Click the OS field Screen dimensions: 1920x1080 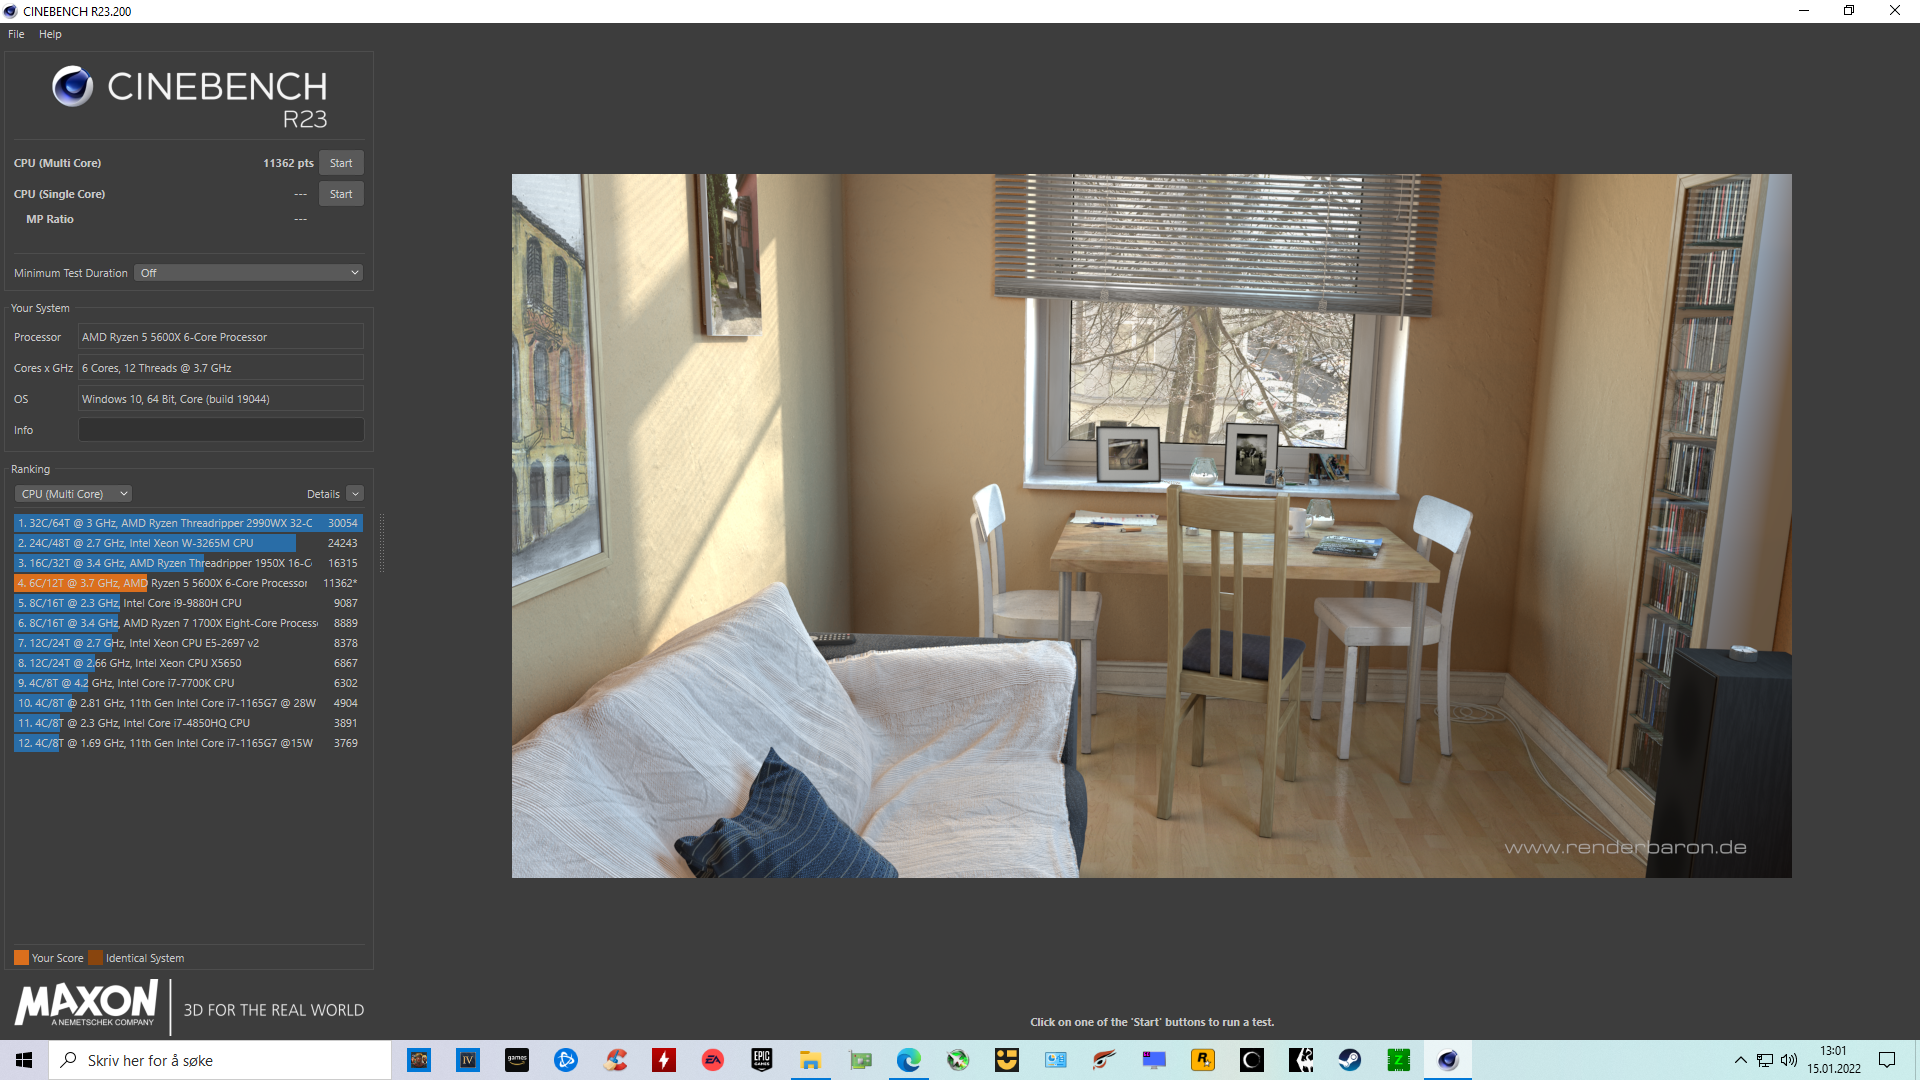221,399
